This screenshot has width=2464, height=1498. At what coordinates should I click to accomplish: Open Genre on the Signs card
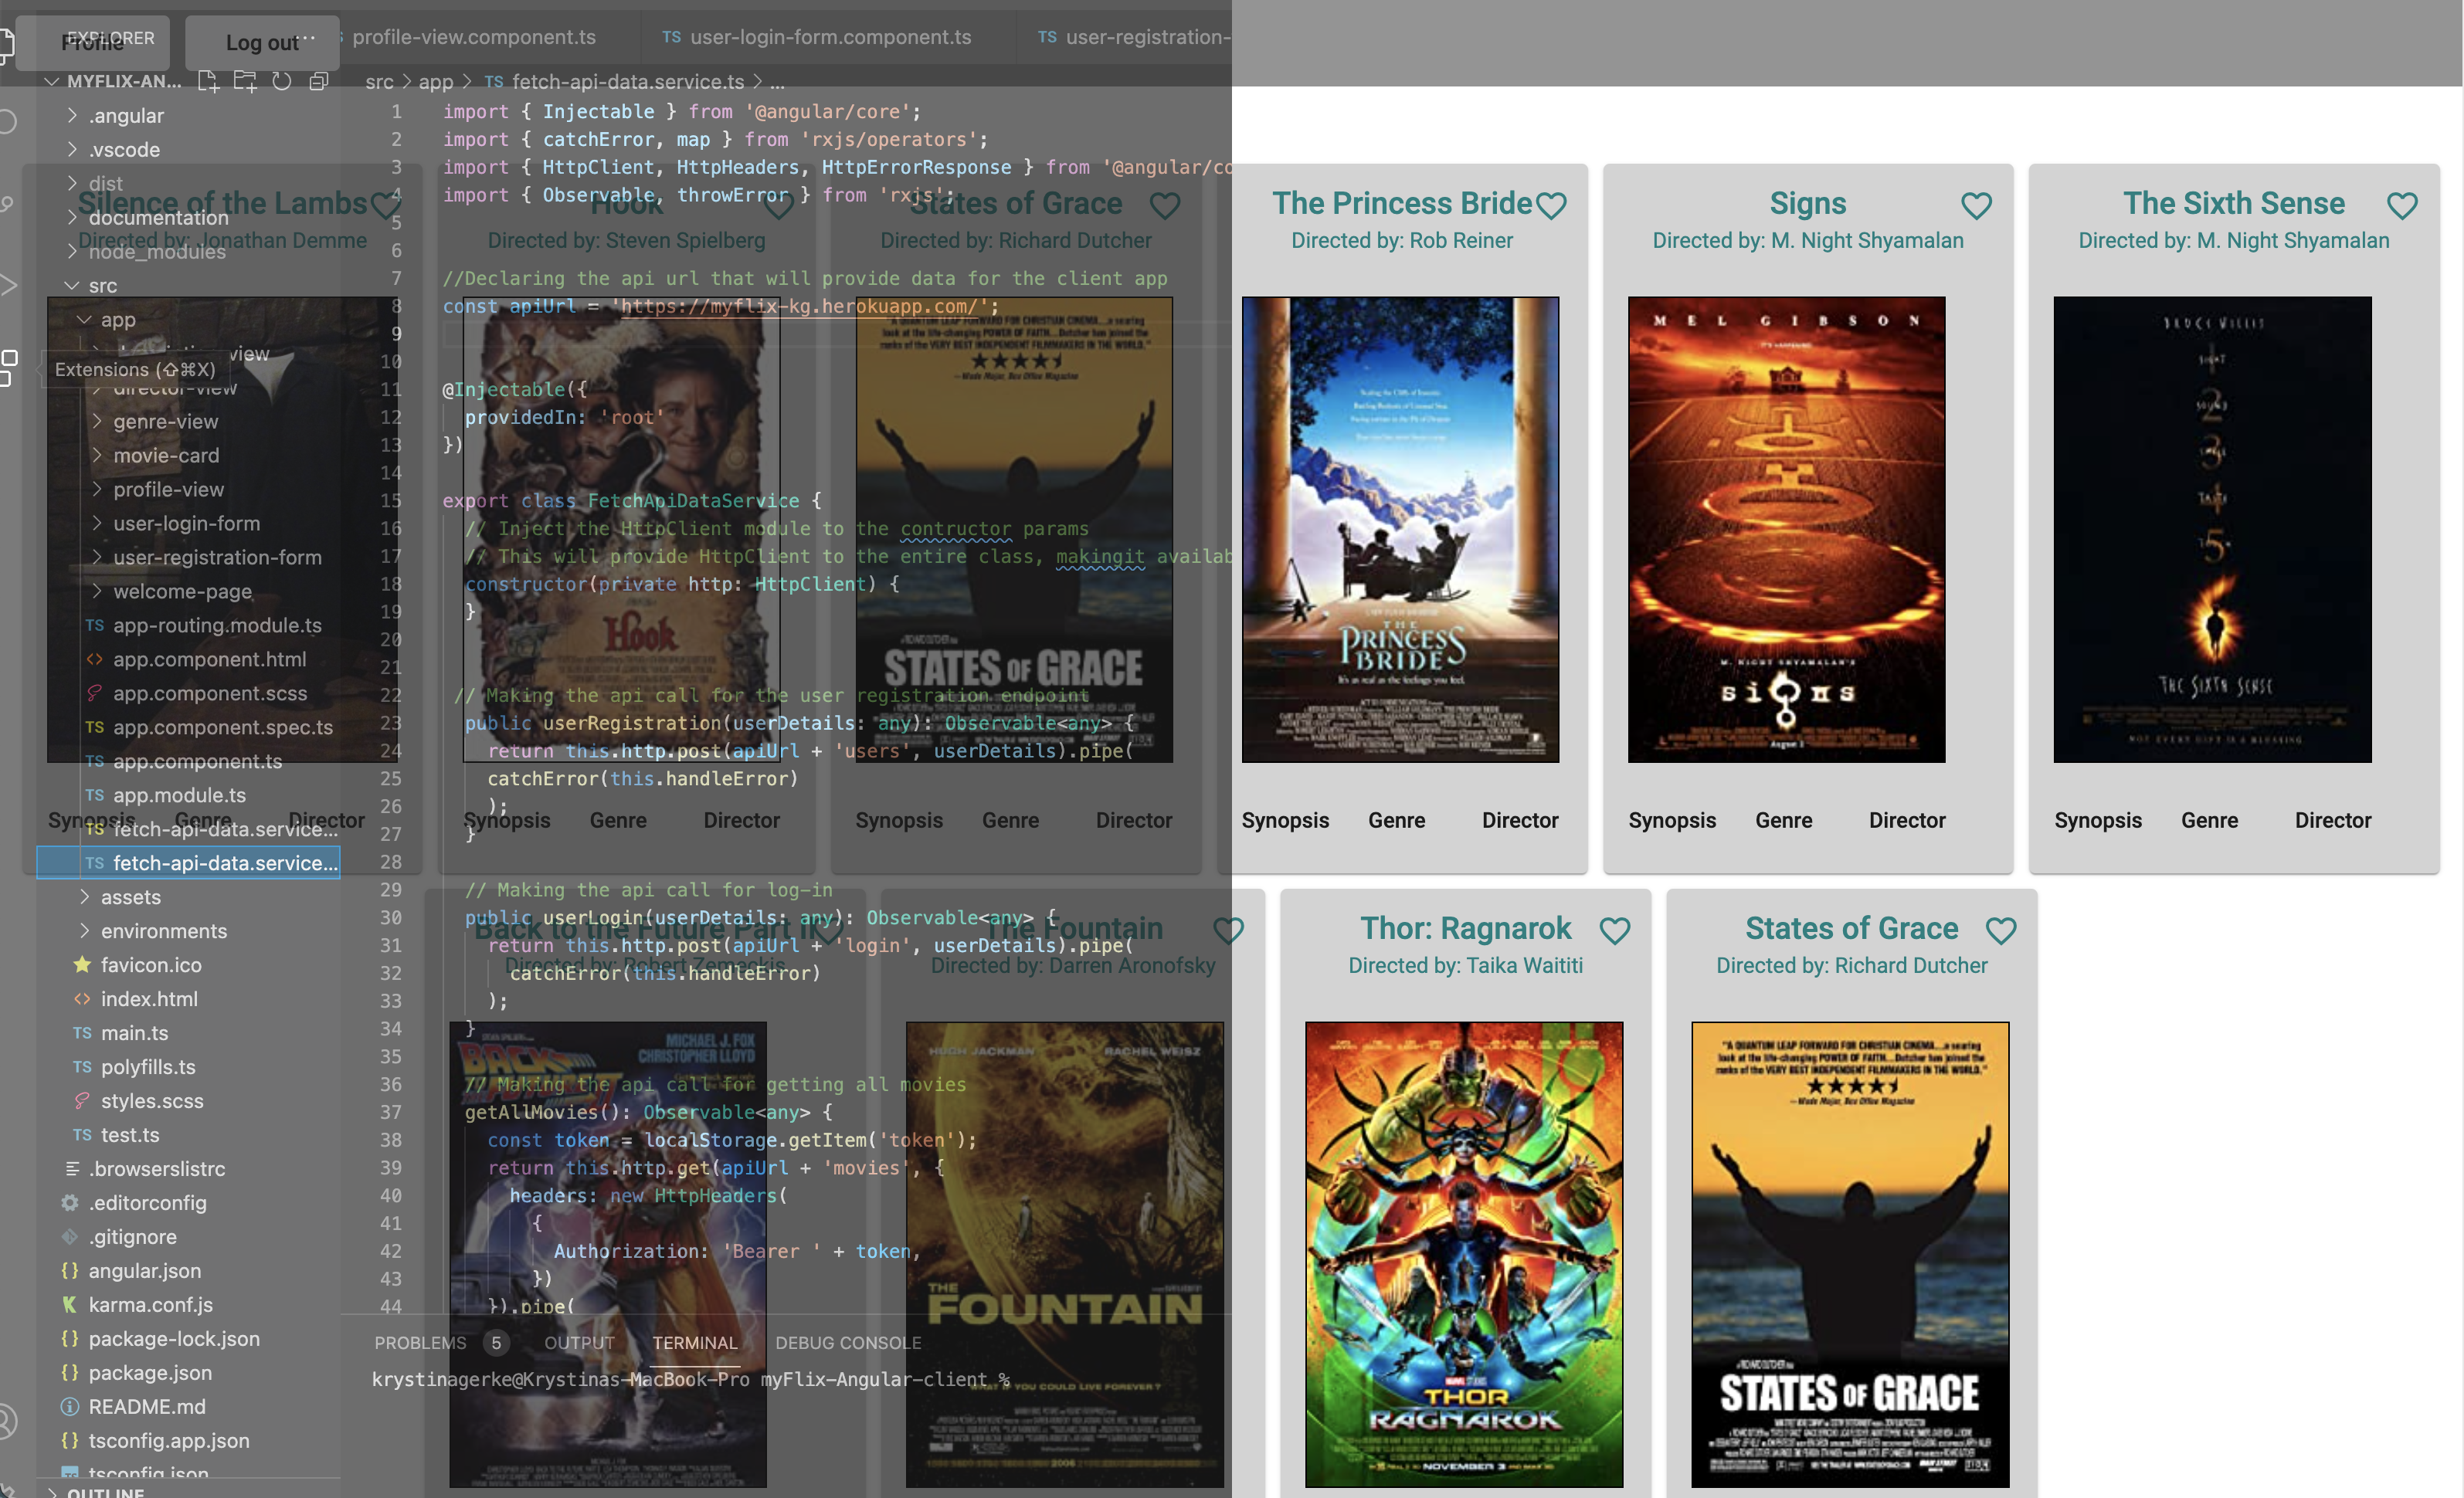point(1783,820)
